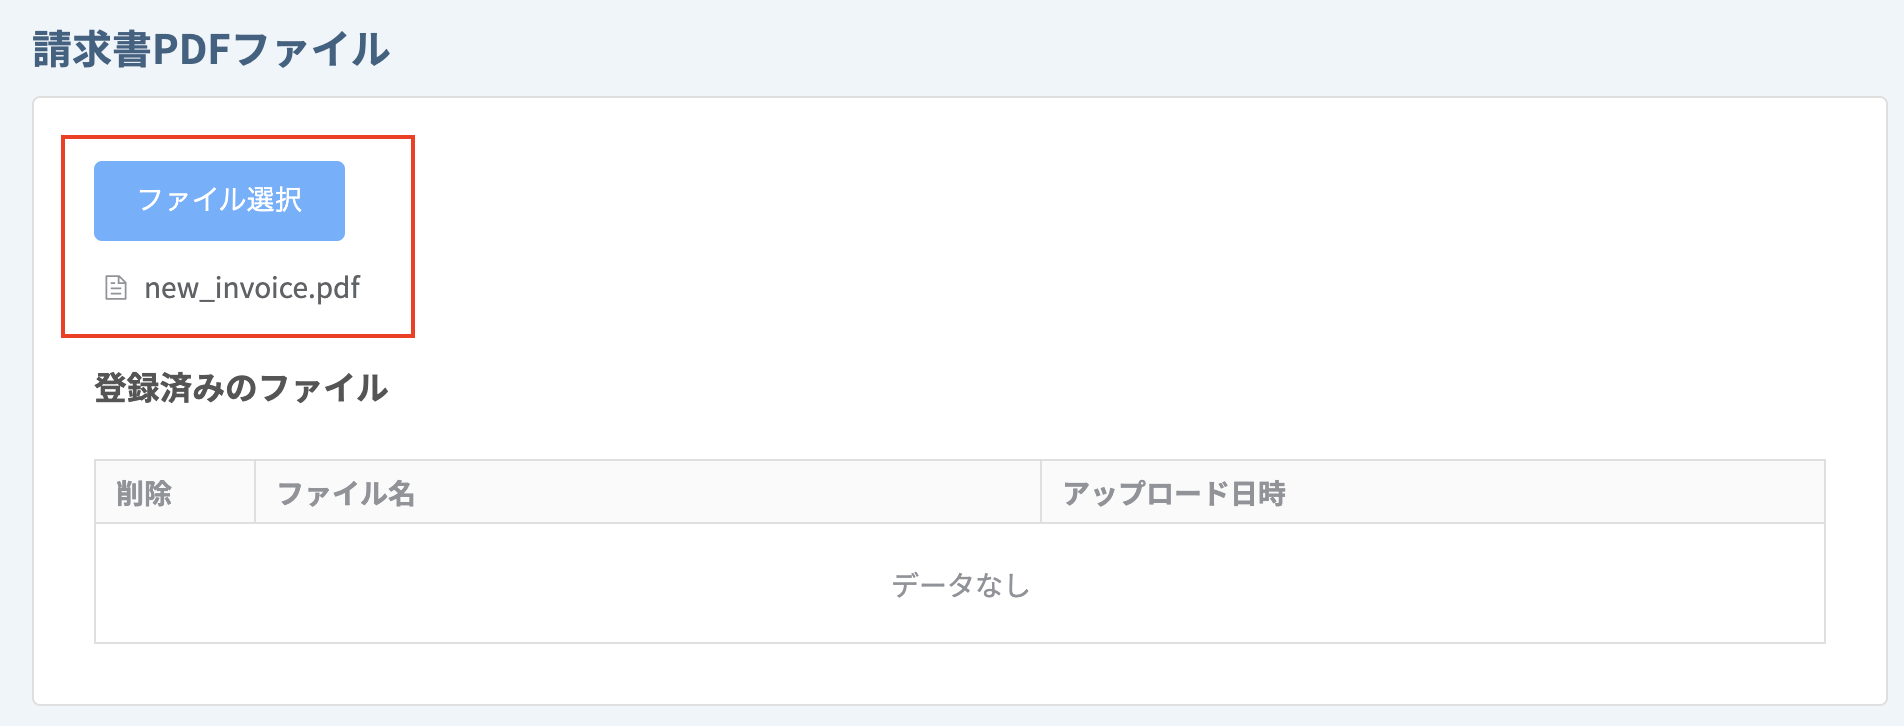Click the blank space inside the アップロード日時 header cell

point(1550,493)
